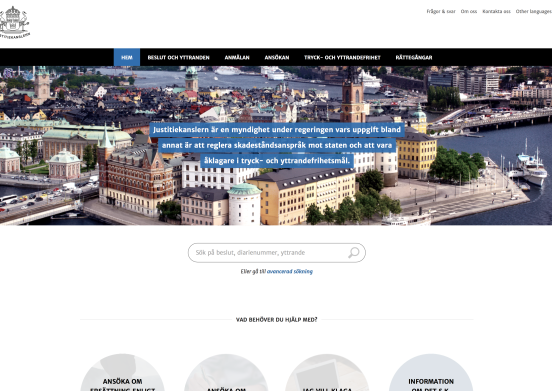This screenshot has height=391, width=552.
Task: Open Frågor & svar link
Action: tap(441, 11)
